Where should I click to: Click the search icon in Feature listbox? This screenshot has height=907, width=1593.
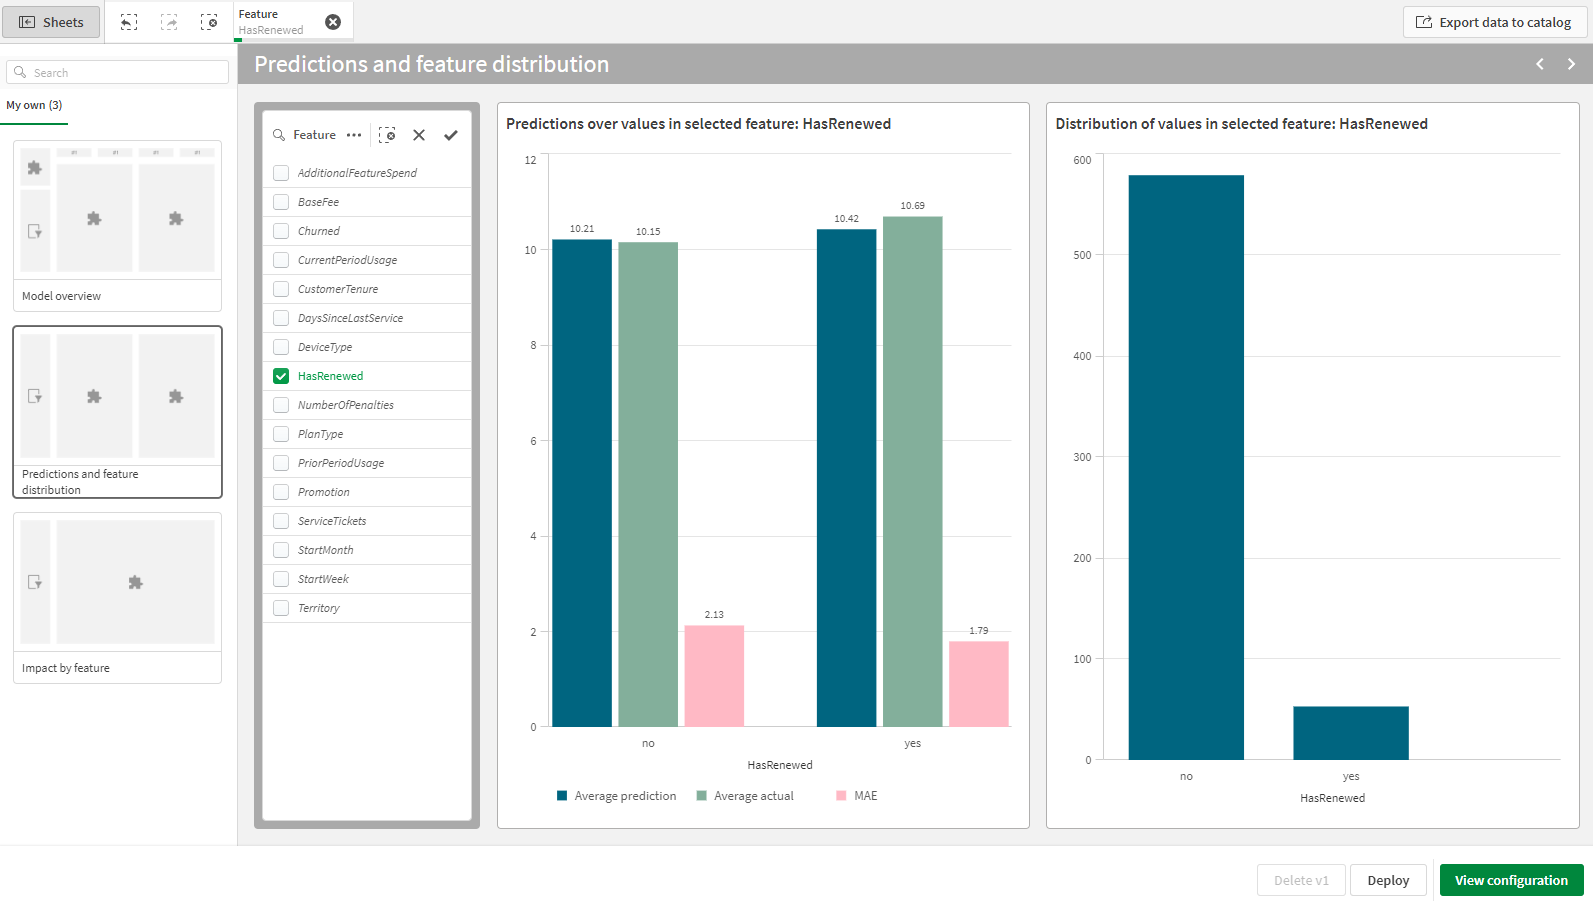pyautogui.click(x=279, y=135)
